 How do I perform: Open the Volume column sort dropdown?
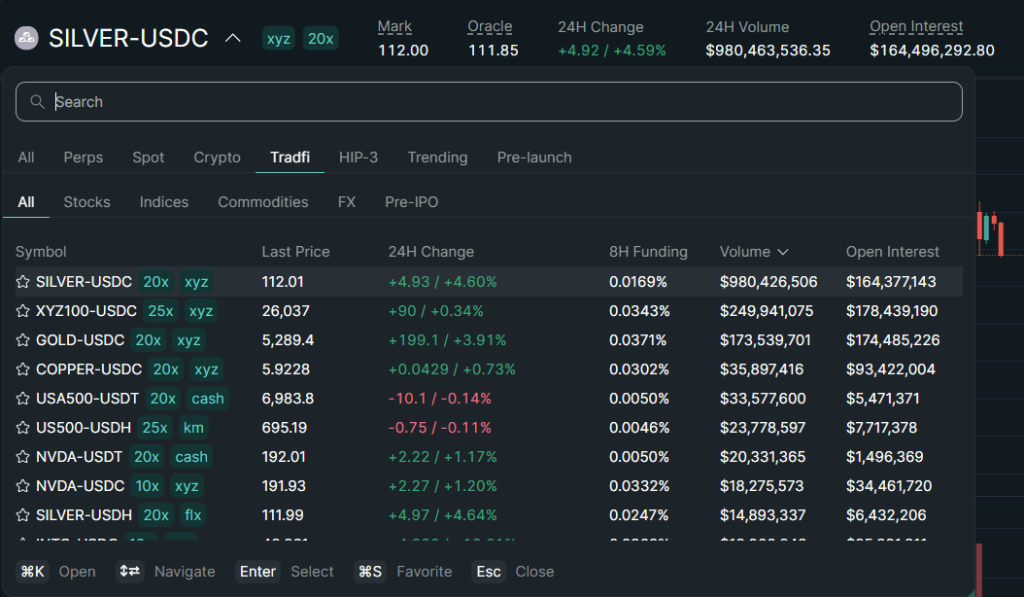click(785, 252)
